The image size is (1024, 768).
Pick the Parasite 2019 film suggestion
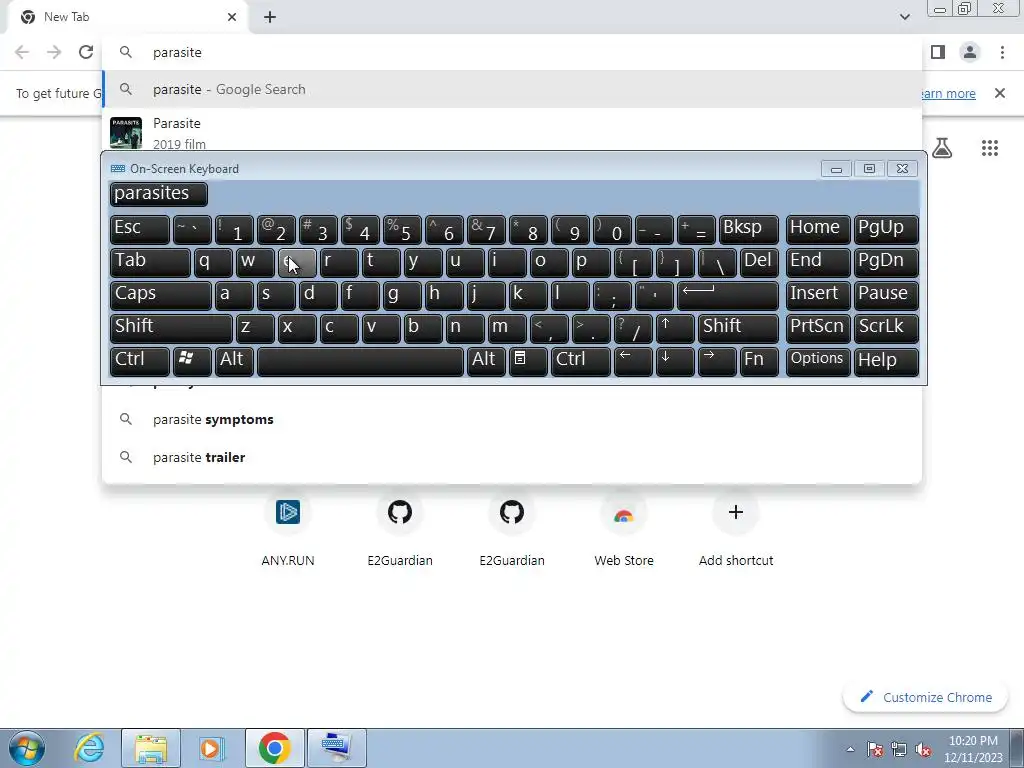[x=512, y=133]
